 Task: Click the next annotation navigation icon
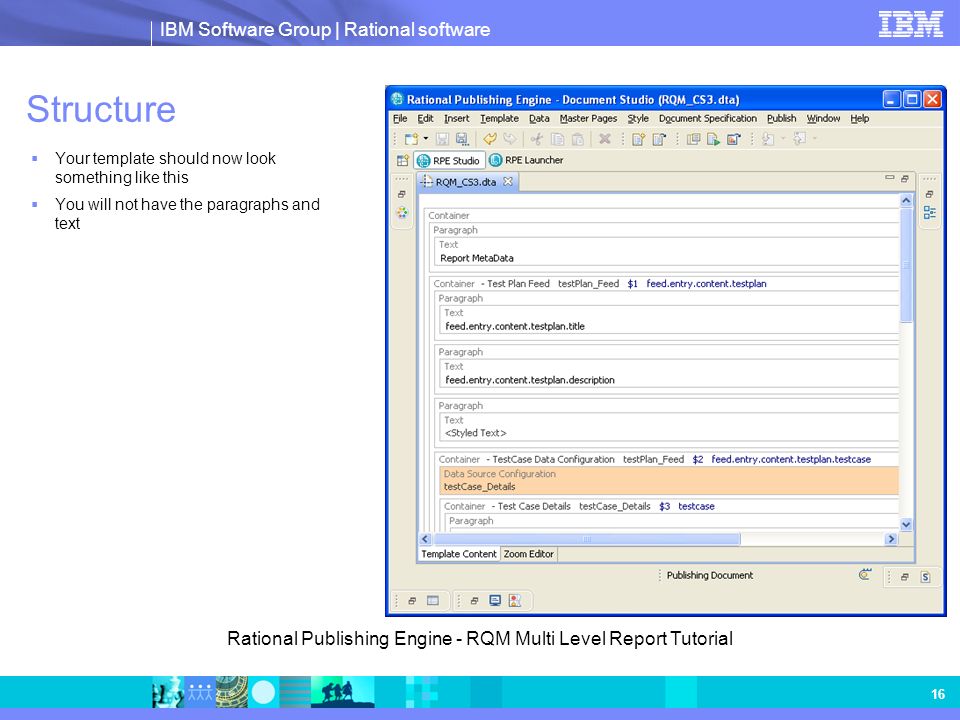coord(800,140)
